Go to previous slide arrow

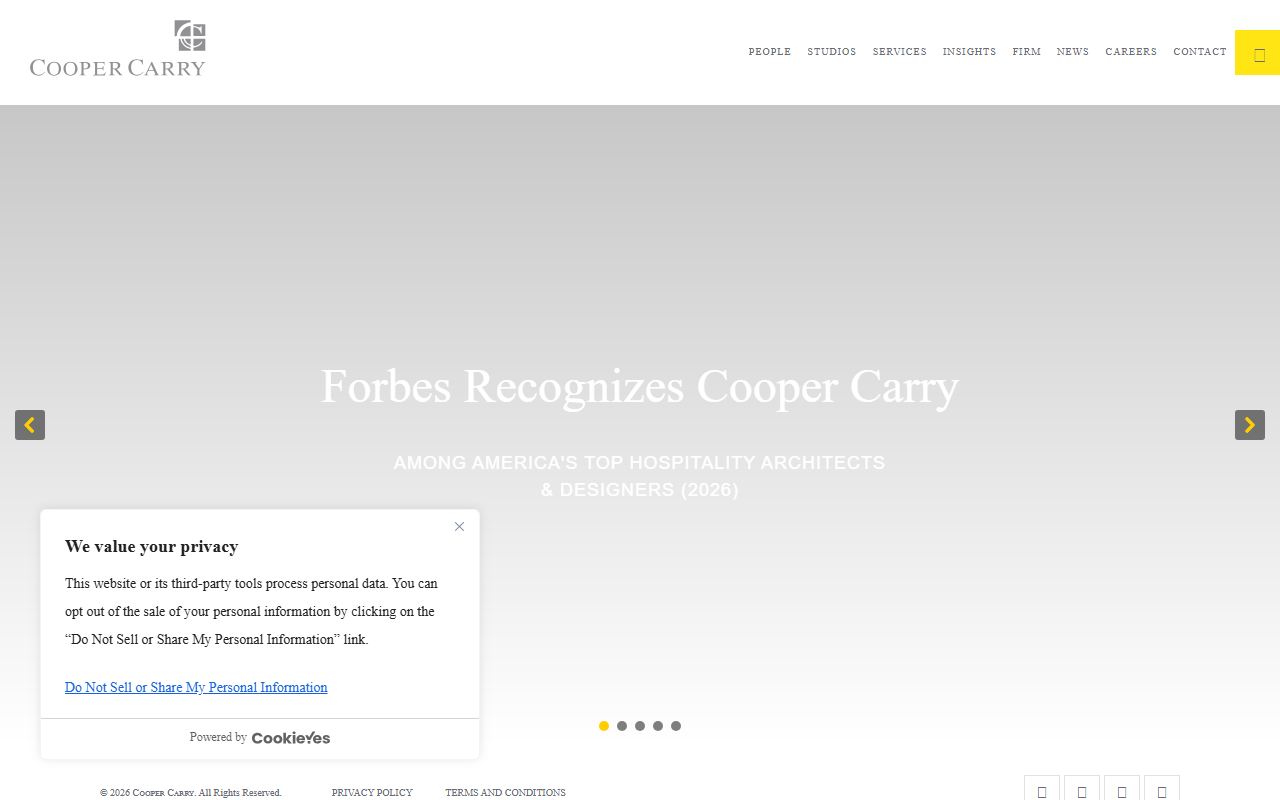click(x=30, y=425)
